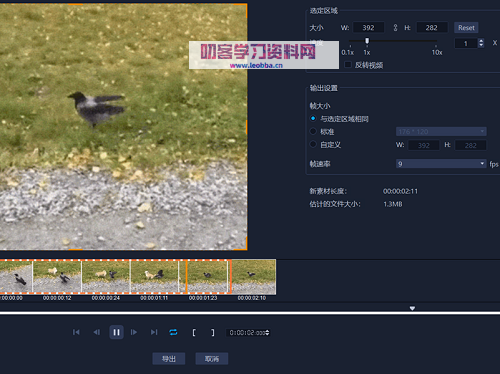The height and width of the screenshot is (374, 500).
Task: Click the Reset button
Action: pos(466,28)
